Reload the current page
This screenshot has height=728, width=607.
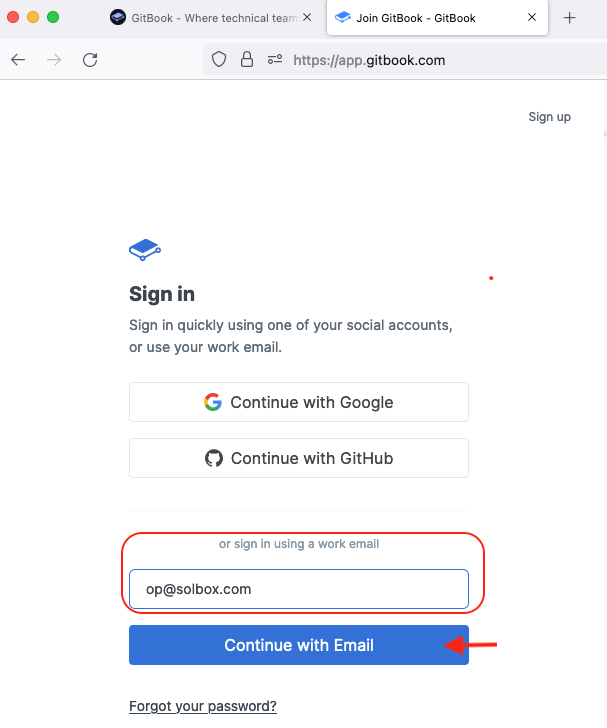click(x=90, y=60)
